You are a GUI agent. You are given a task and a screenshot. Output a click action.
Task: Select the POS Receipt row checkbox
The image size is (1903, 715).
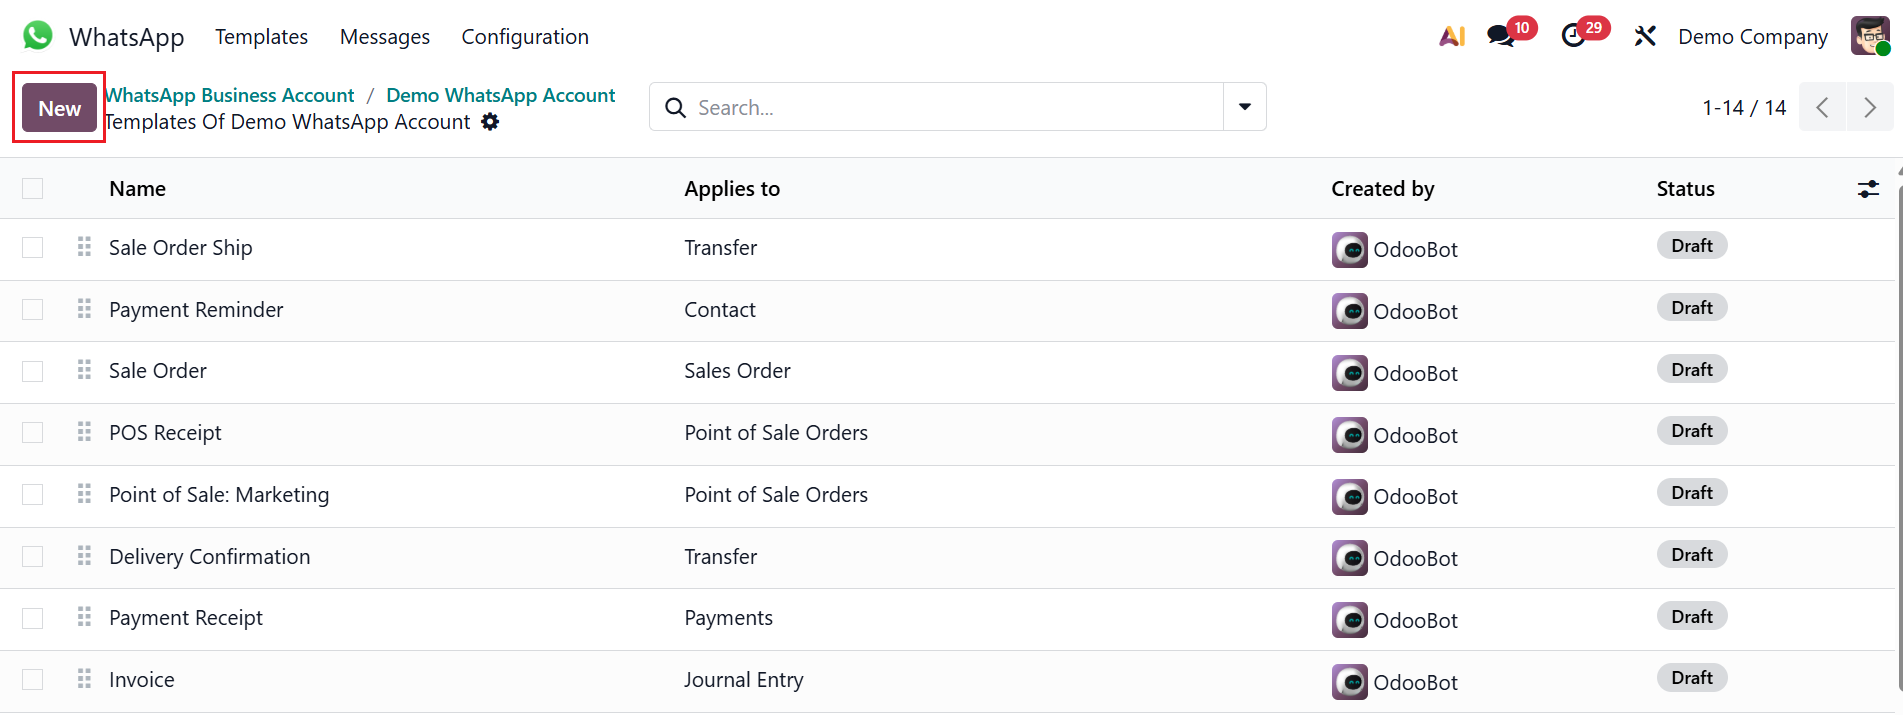click(33, 432)
